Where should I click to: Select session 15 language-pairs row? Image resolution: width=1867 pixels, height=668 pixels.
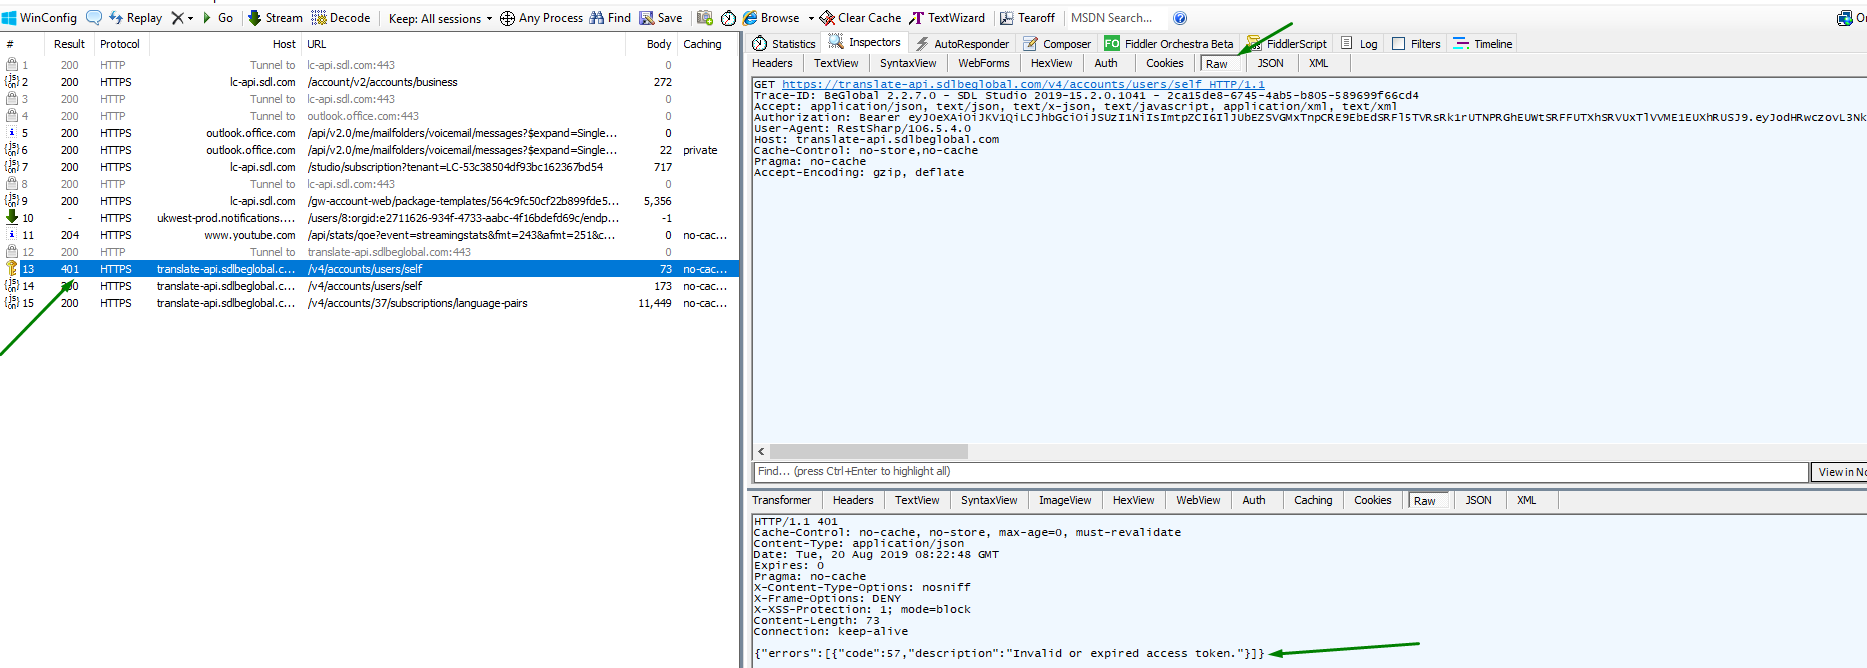[x=370, y=303]
